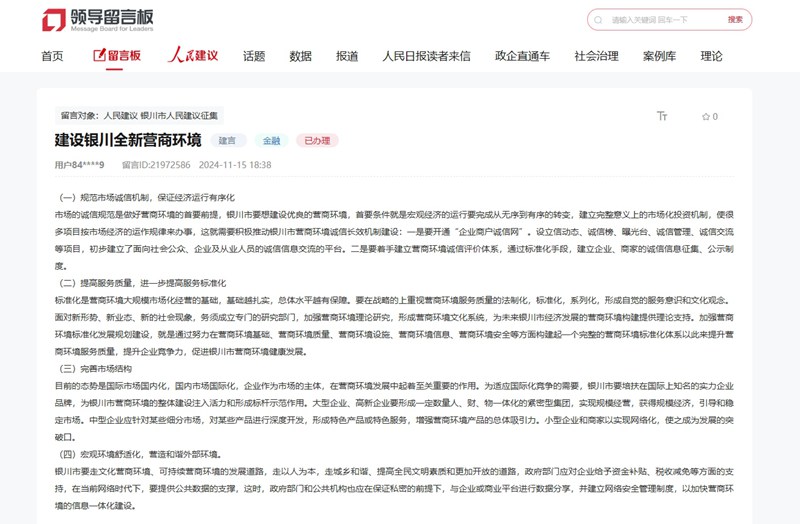This screenshot has width=800, height=524.
Task: Open the 人民建议 calligraphy logo tab
Action: click(192, 56)
